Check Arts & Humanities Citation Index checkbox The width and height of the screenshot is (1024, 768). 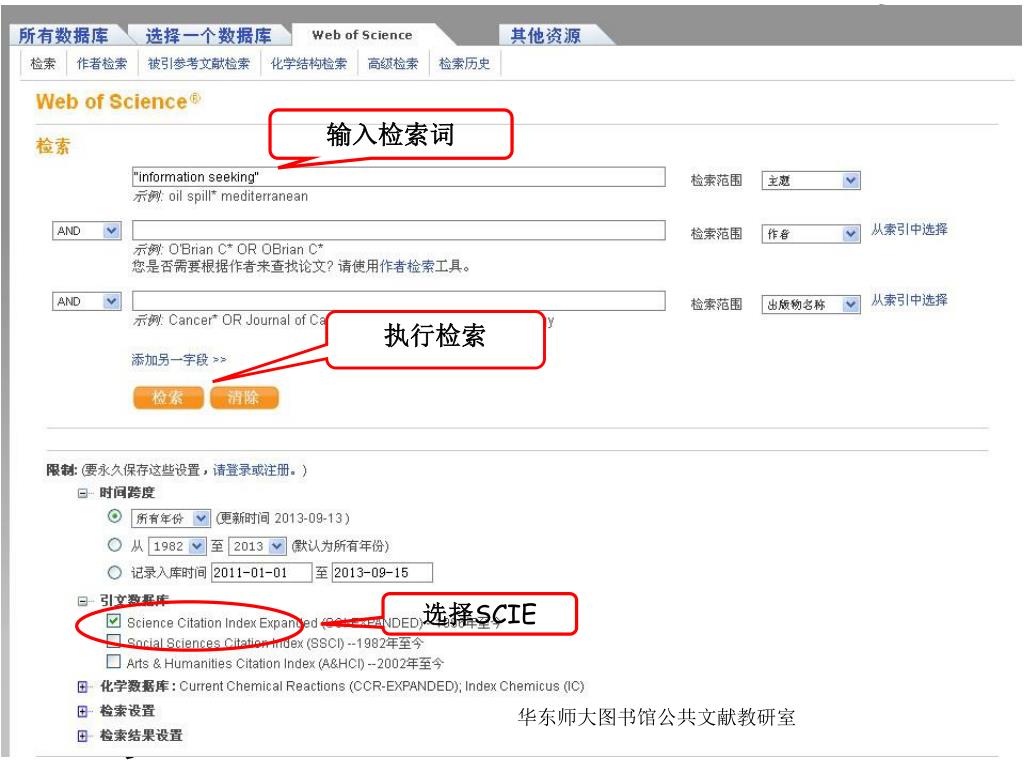pyautogui.click(x=114, y=662)
